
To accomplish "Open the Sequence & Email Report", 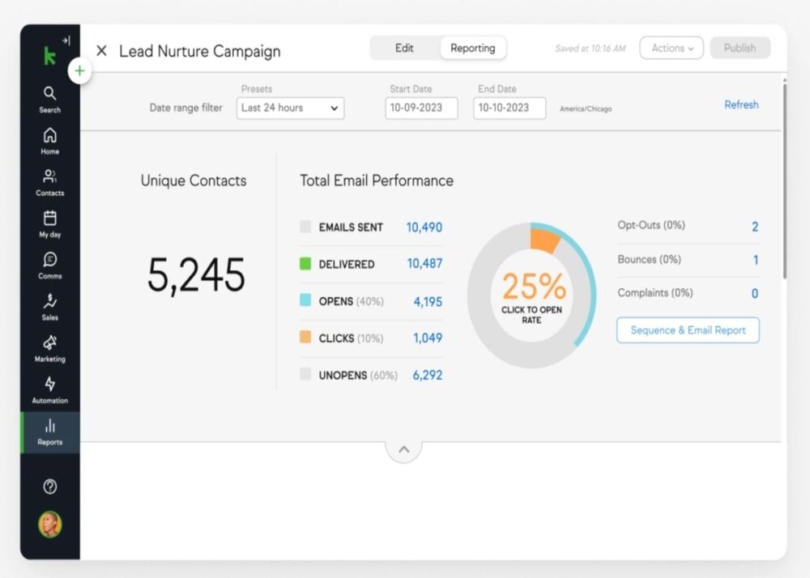I will (x=687, y=328).
